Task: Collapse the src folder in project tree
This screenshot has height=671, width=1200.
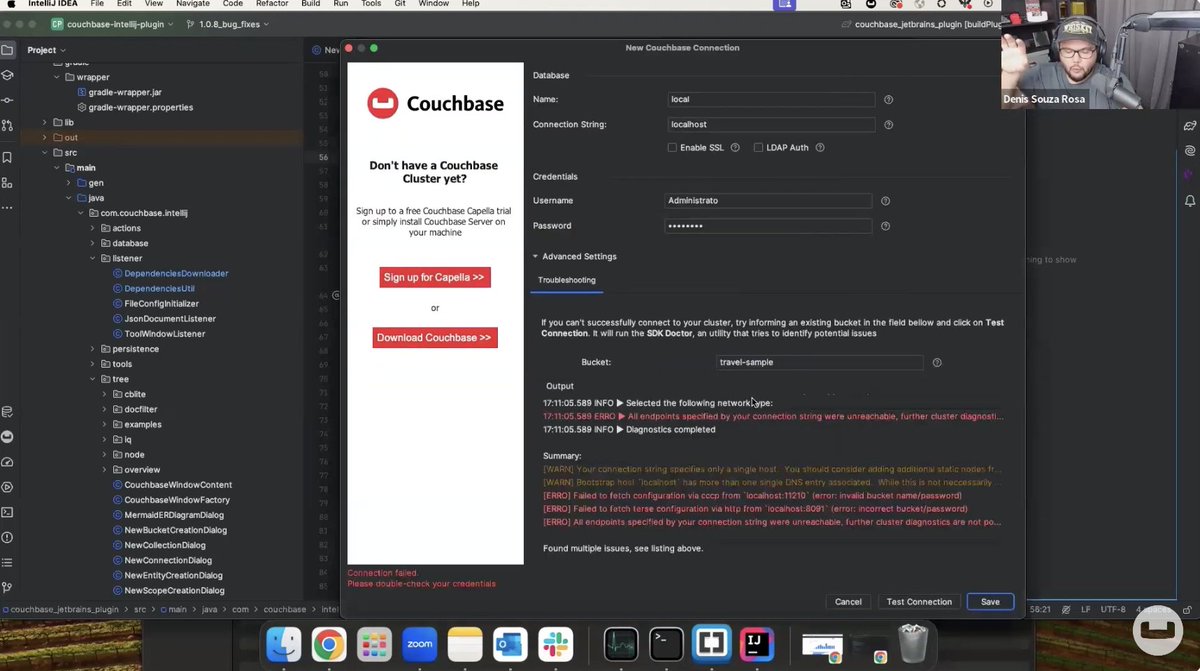Action: (44, 153)
